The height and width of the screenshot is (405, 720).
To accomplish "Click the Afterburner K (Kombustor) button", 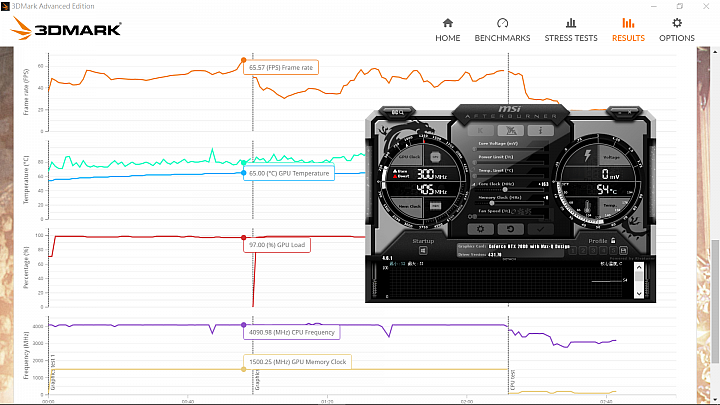I will click(x=480, y=130).
